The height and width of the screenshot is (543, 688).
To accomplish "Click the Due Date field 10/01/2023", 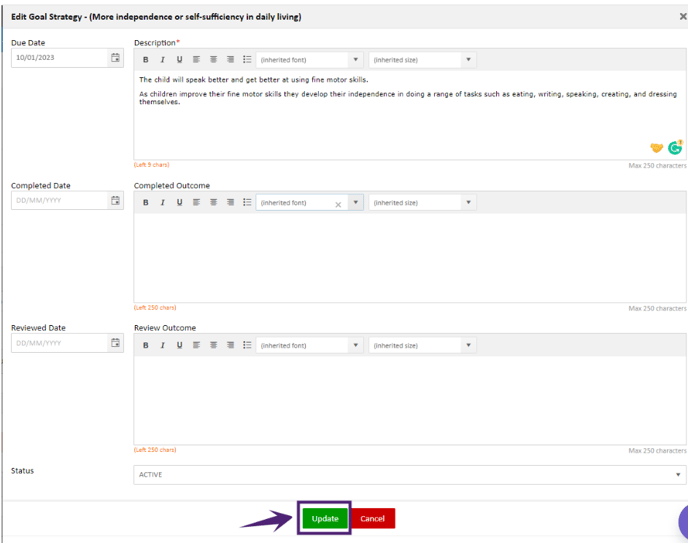I will pos(59,57).
